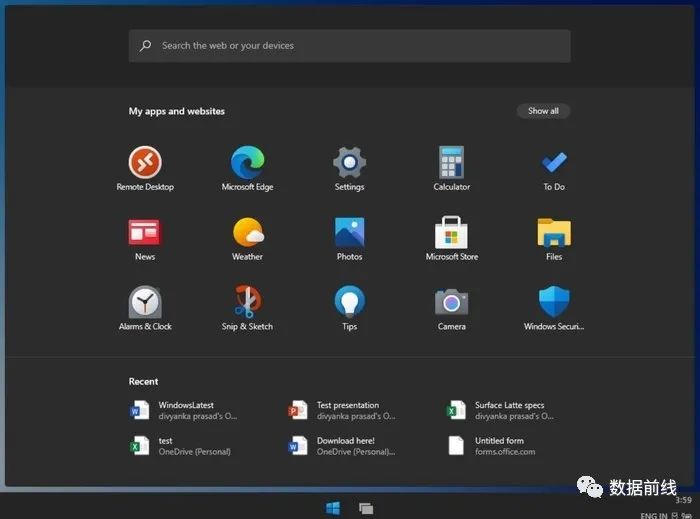The width and height of the screenshot is (700, 519).
Task: Open Microsoft Store
Action: 452,239
